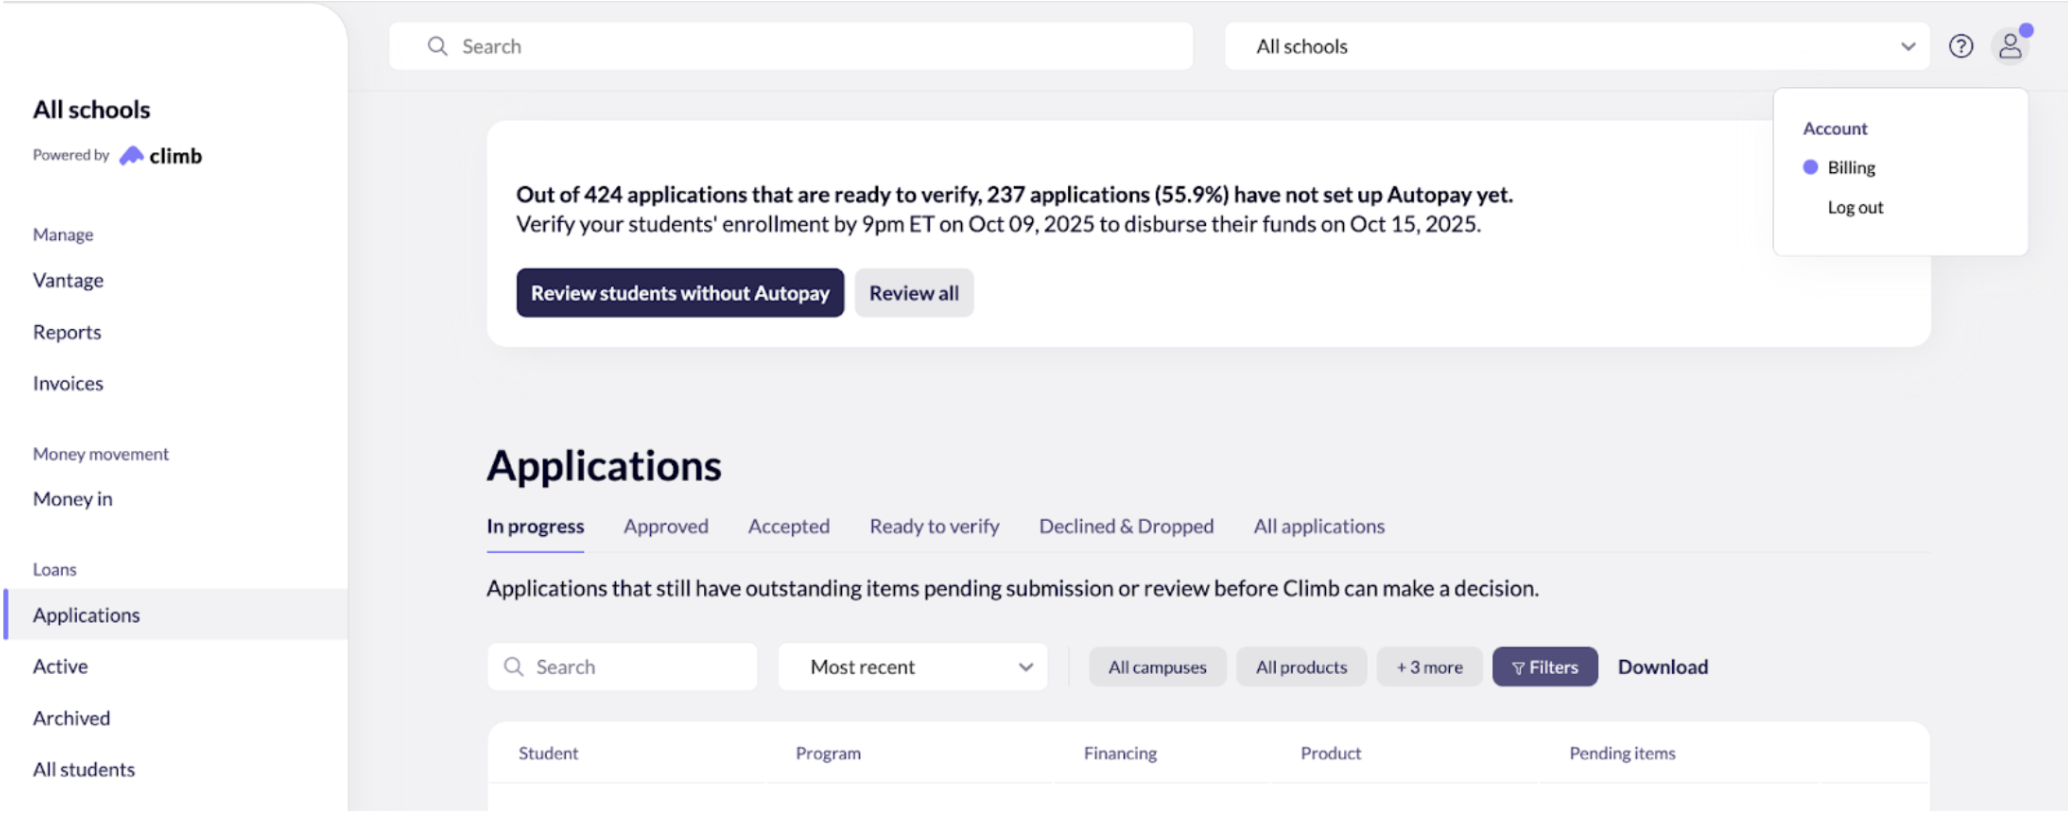The height and width of the screenshot is (814, 2068).
Task: Click magnifier icon in top search bar
Action: (x=437, y=46)
